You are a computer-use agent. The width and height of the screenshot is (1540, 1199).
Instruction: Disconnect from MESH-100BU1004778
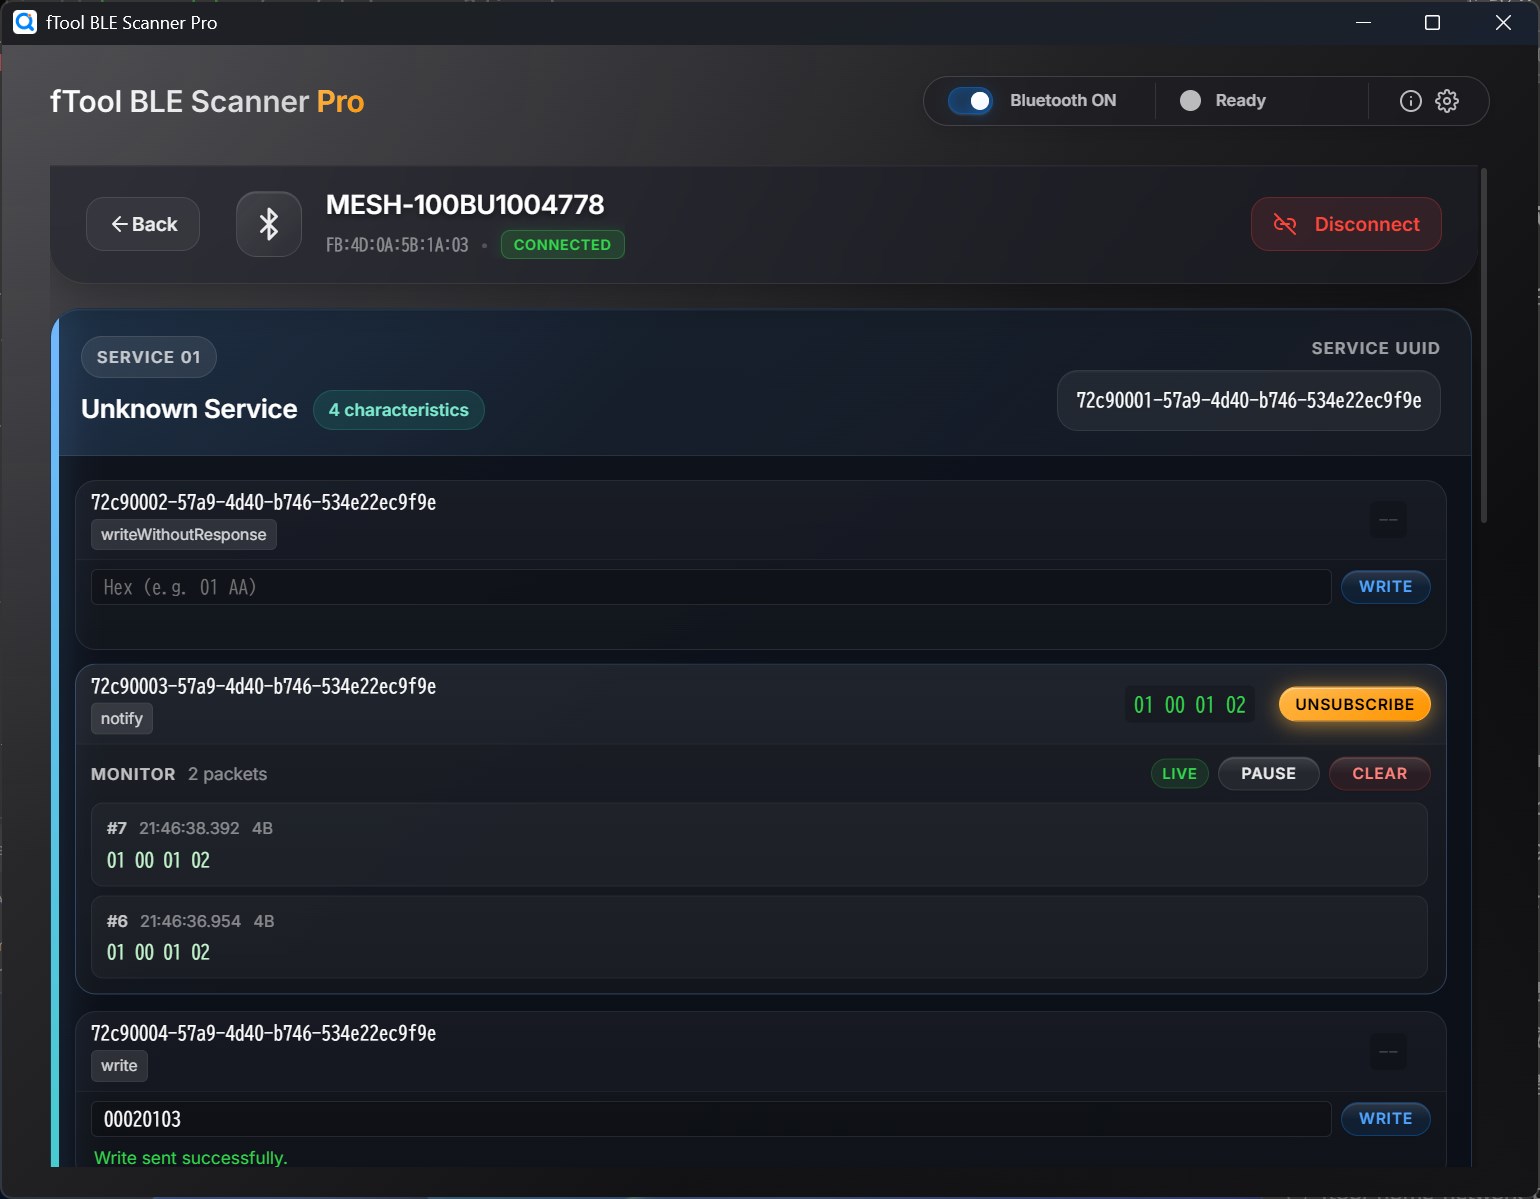[x=1345, y=224]
